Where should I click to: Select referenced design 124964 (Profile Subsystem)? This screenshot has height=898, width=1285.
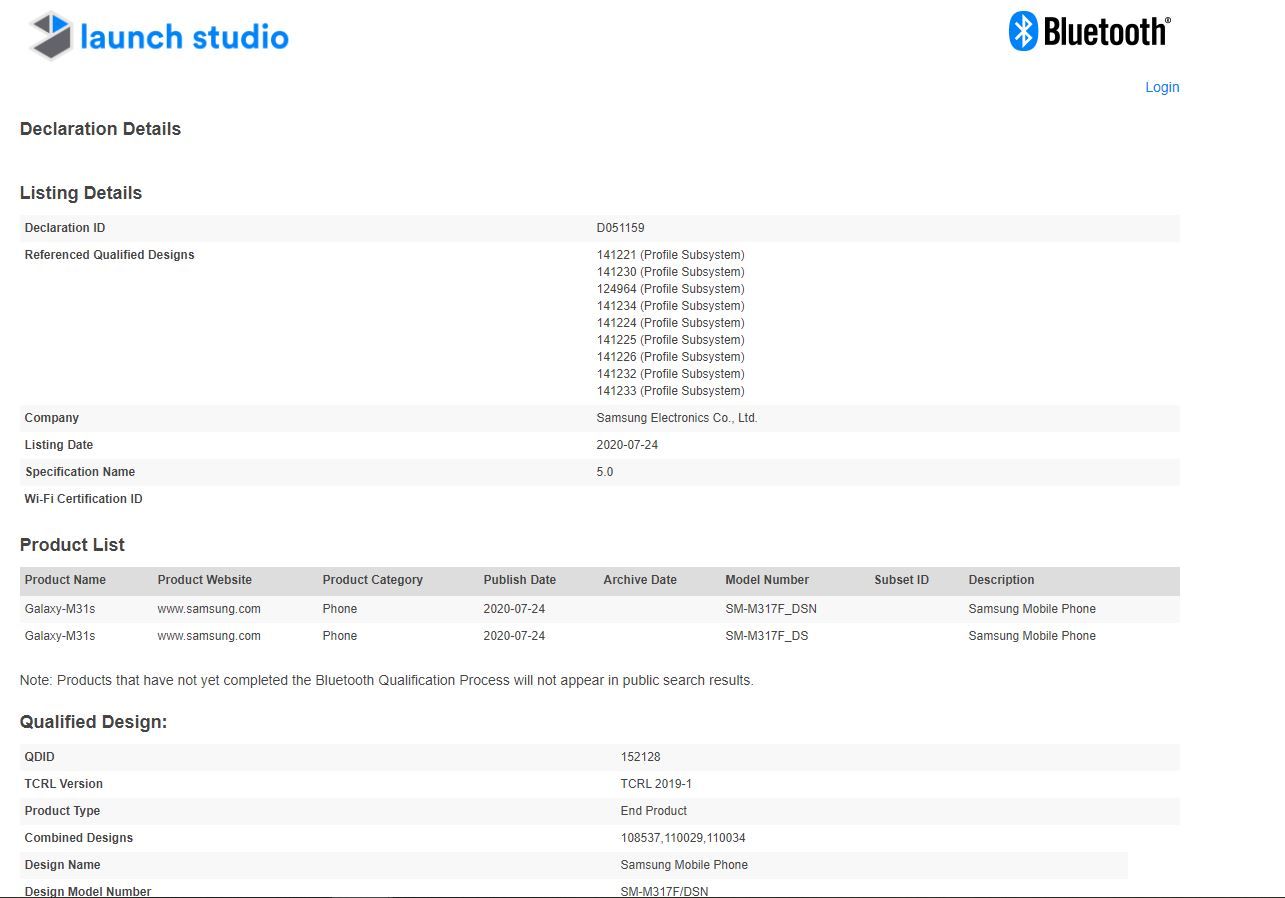[670, 289]
